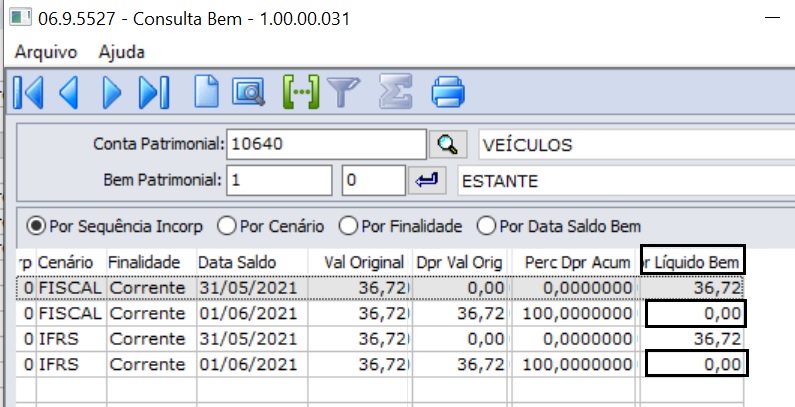
Task: Click Corrente in IFRS 01/06/2021 row
Action: pos(151,364)
